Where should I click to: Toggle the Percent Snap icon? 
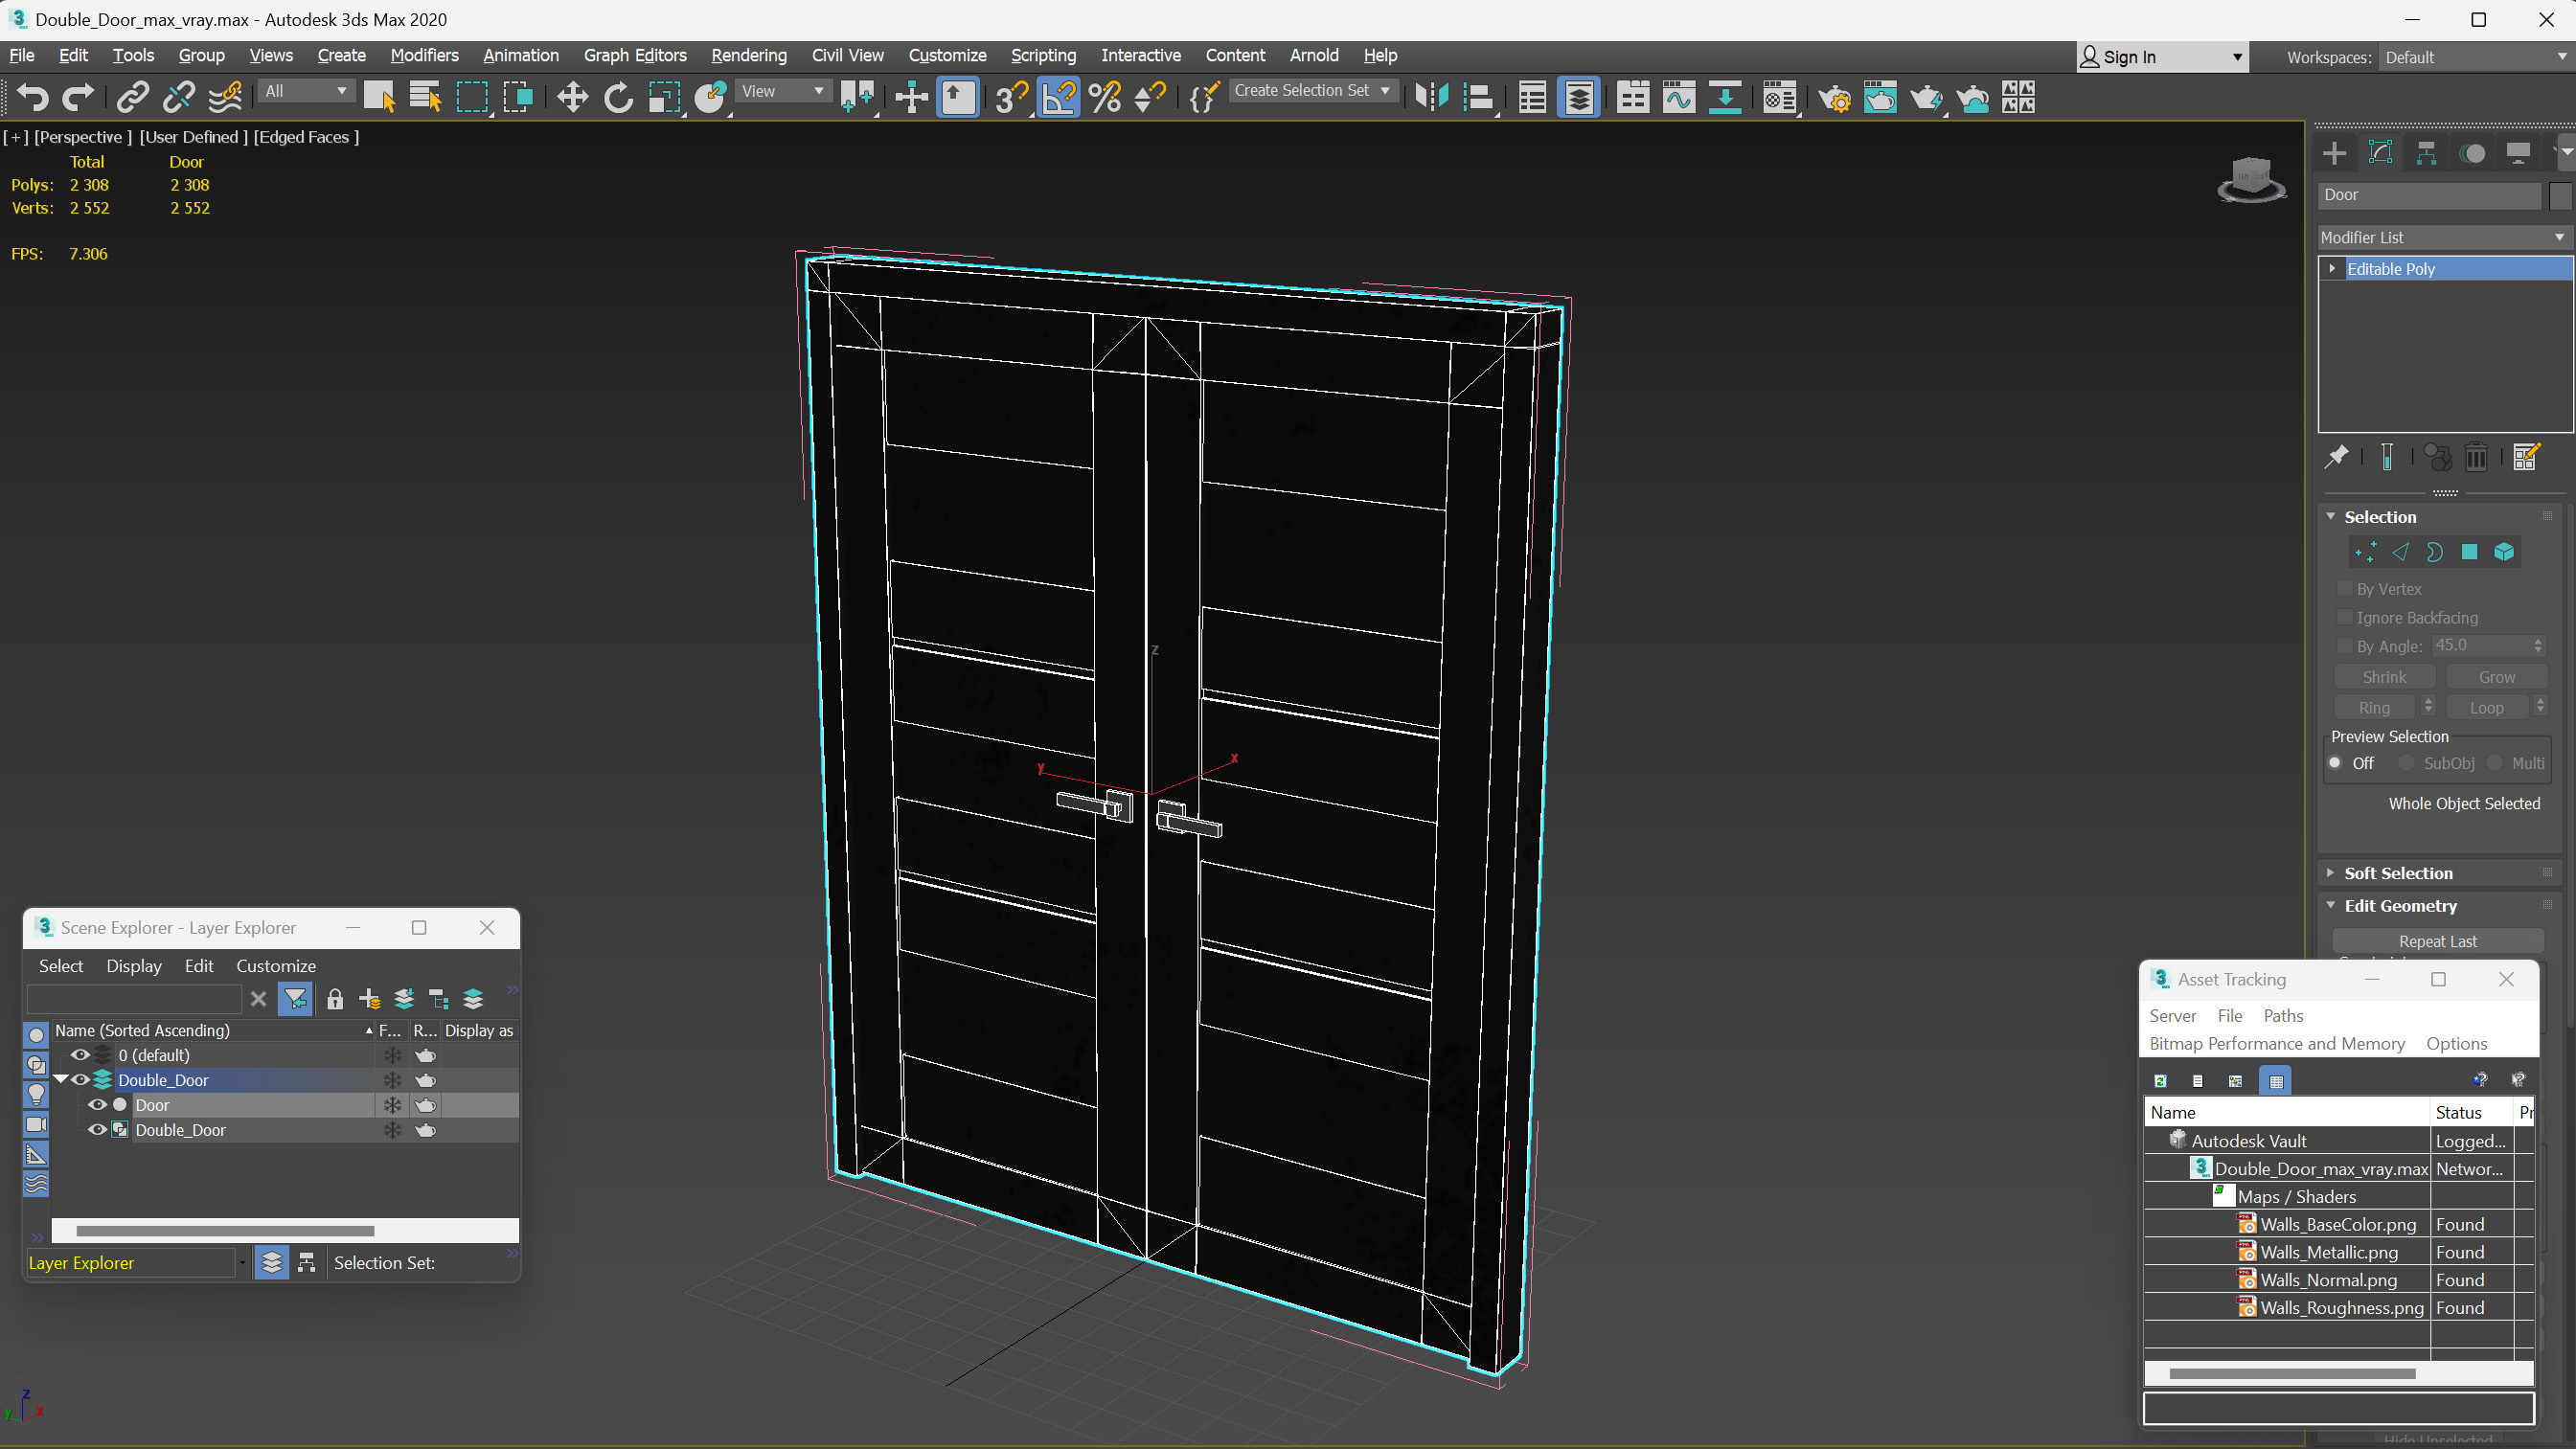click(x=1104, y=97)
